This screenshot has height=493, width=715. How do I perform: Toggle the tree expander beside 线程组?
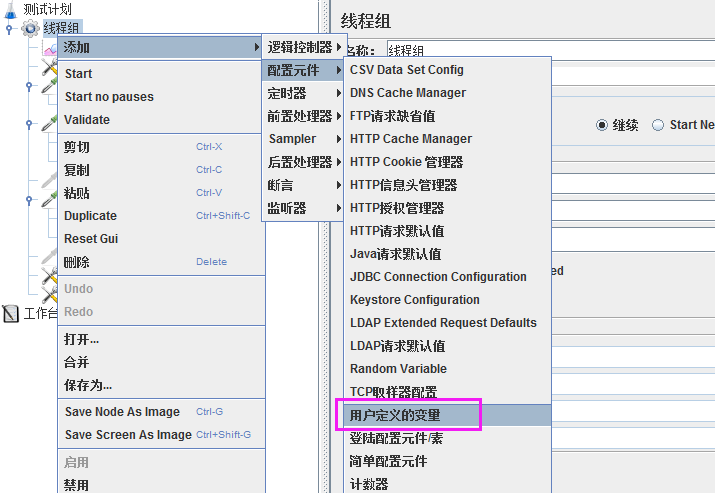9,29
